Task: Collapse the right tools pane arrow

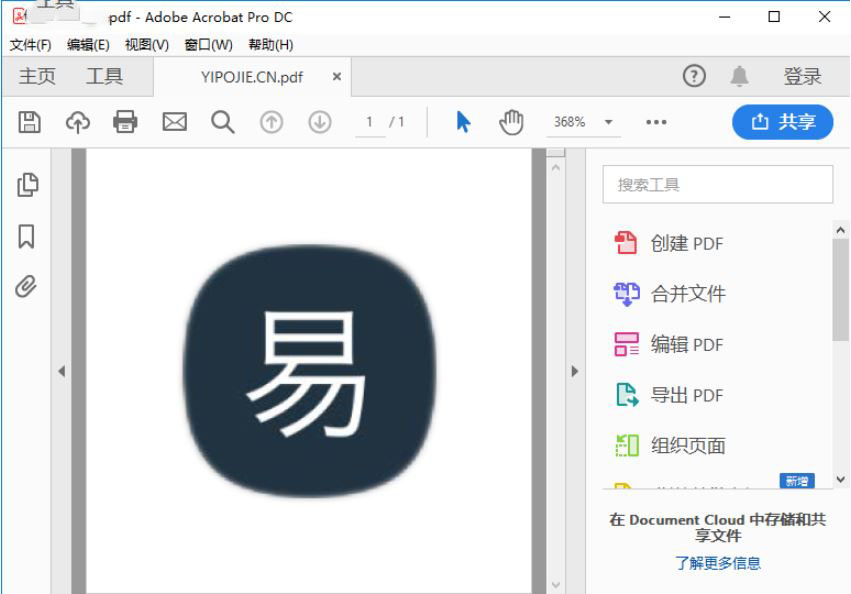Action: (x=574, y=371)
